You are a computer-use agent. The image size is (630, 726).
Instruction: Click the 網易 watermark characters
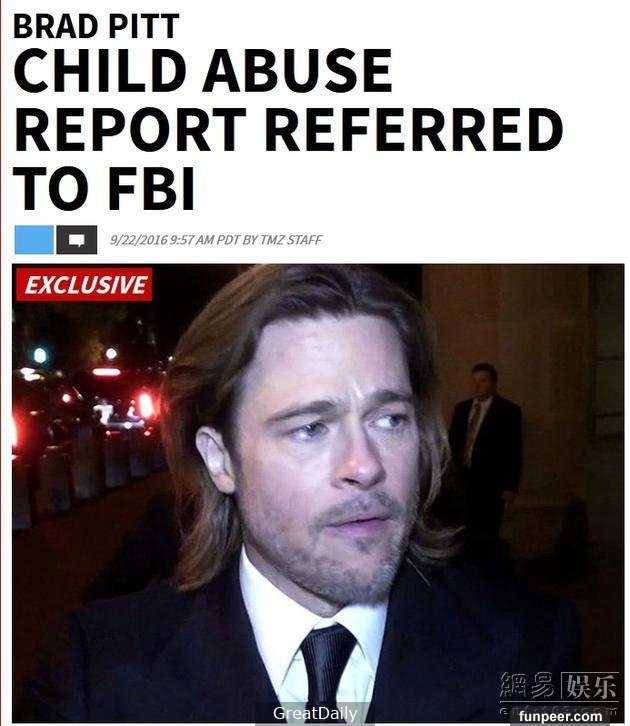pyautogui.click(x=527, y=685)
